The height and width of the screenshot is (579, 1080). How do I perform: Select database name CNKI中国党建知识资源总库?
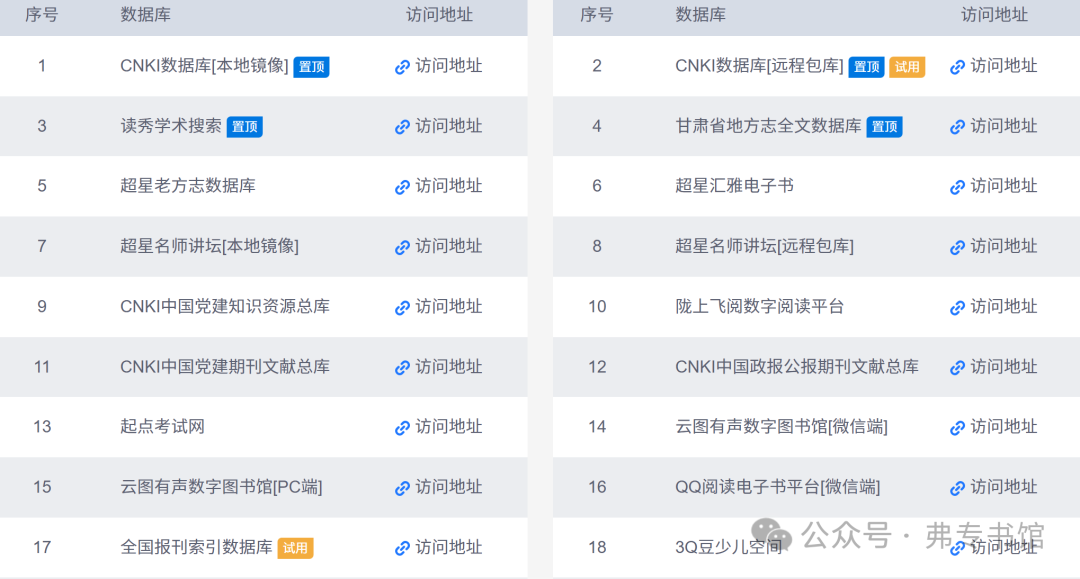click(x=225, y=306)
